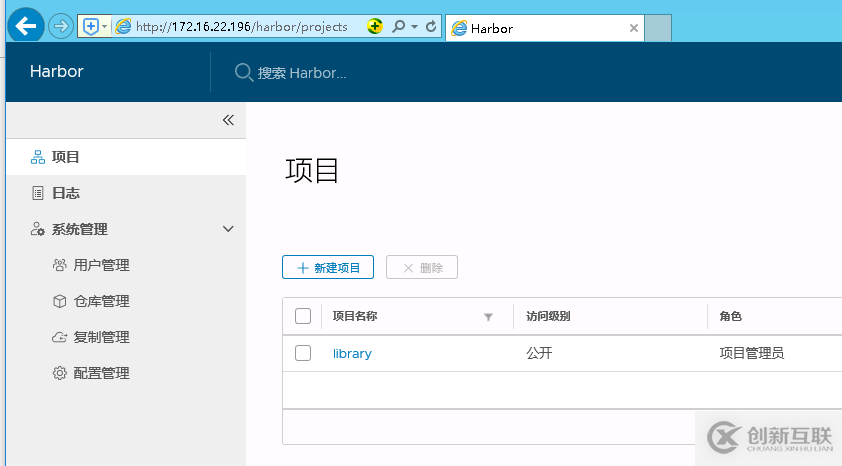842x466 pixels.
Task: Click the green compatibility icon in address bar
Action: (375, 26)
